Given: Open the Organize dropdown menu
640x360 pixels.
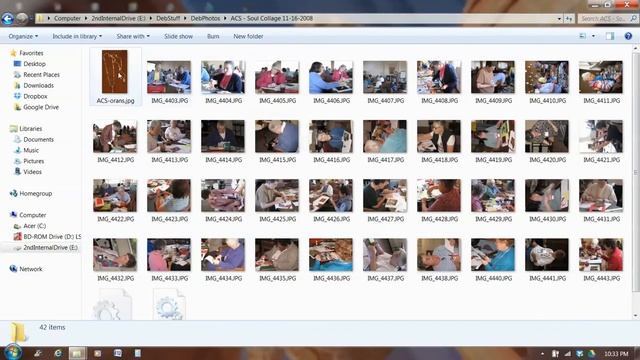Looking at the screenshot, I should click(23, 36).
